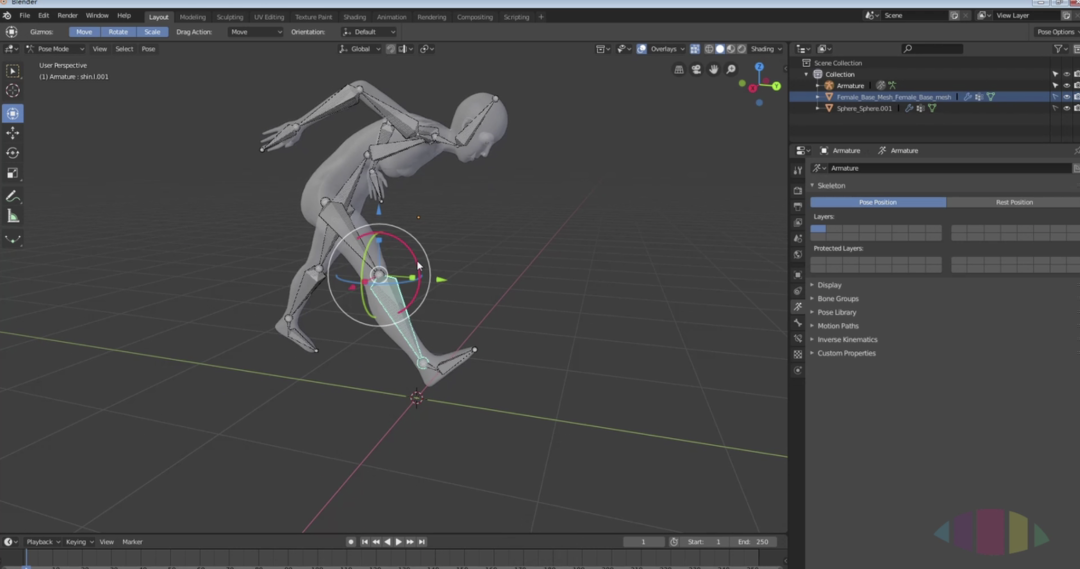Click the zoom magnifier navigation icon
This screenshot has height=569, width=1080.
click(731, 69)
